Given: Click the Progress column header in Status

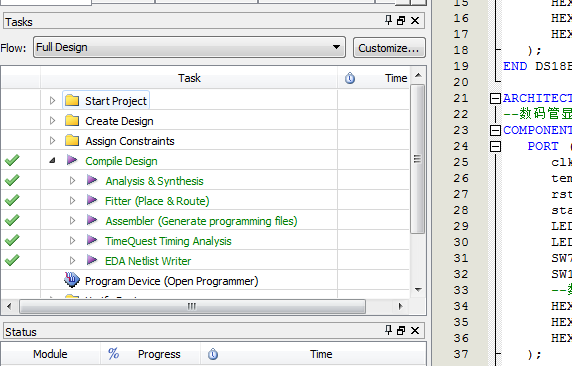Looking at the screenshot, I should pos(159,354).
